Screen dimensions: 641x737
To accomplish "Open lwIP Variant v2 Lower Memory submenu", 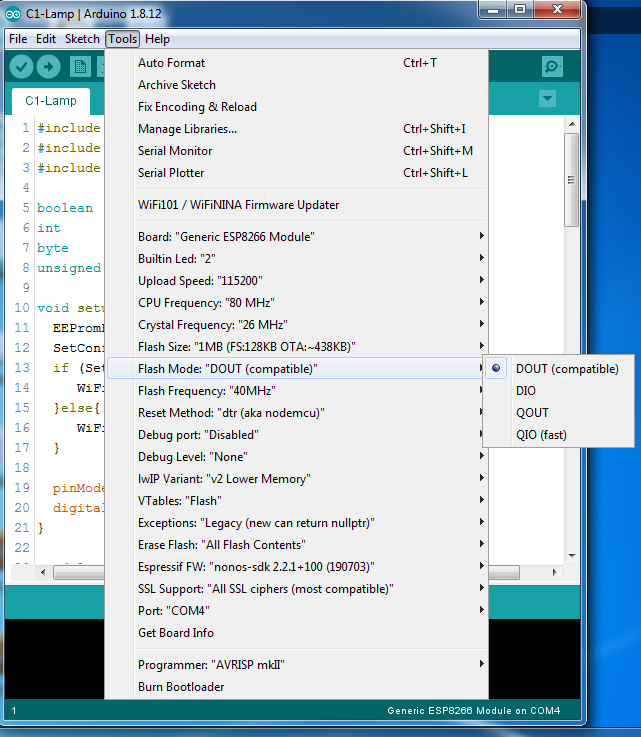I will 297,479.
